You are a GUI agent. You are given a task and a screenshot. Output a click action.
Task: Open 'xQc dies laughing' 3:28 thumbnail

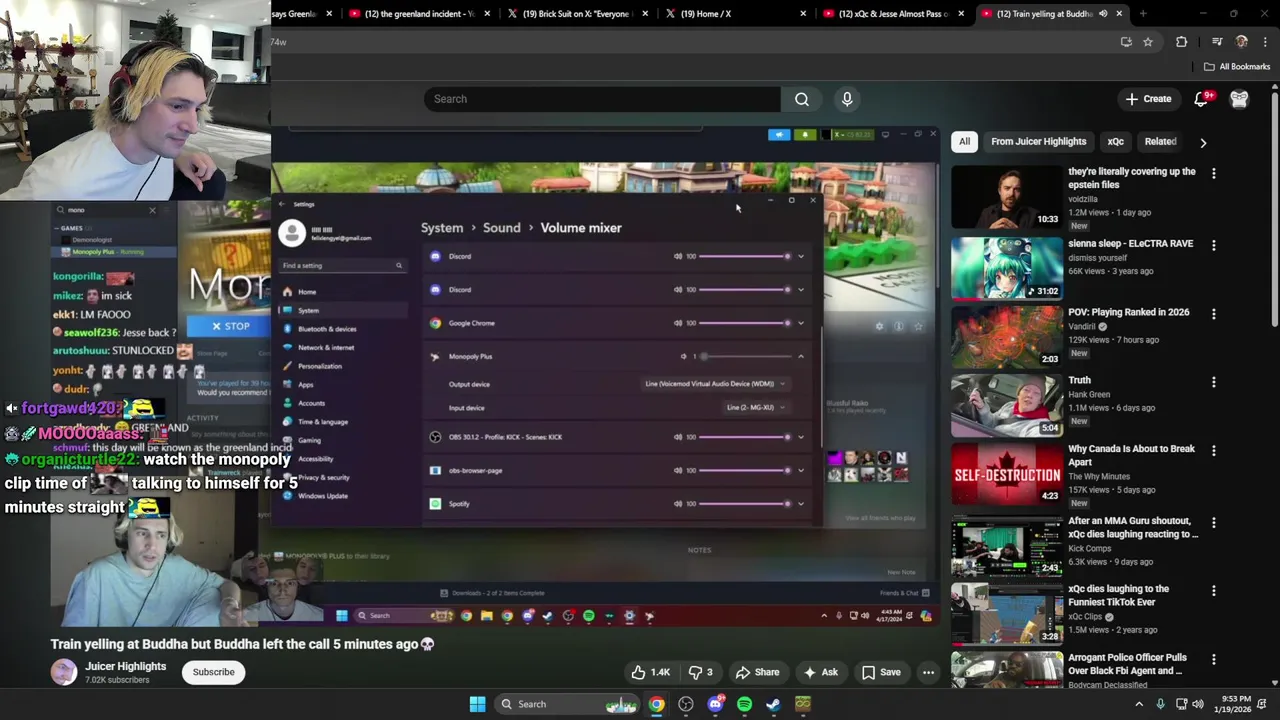(1007, 613)
